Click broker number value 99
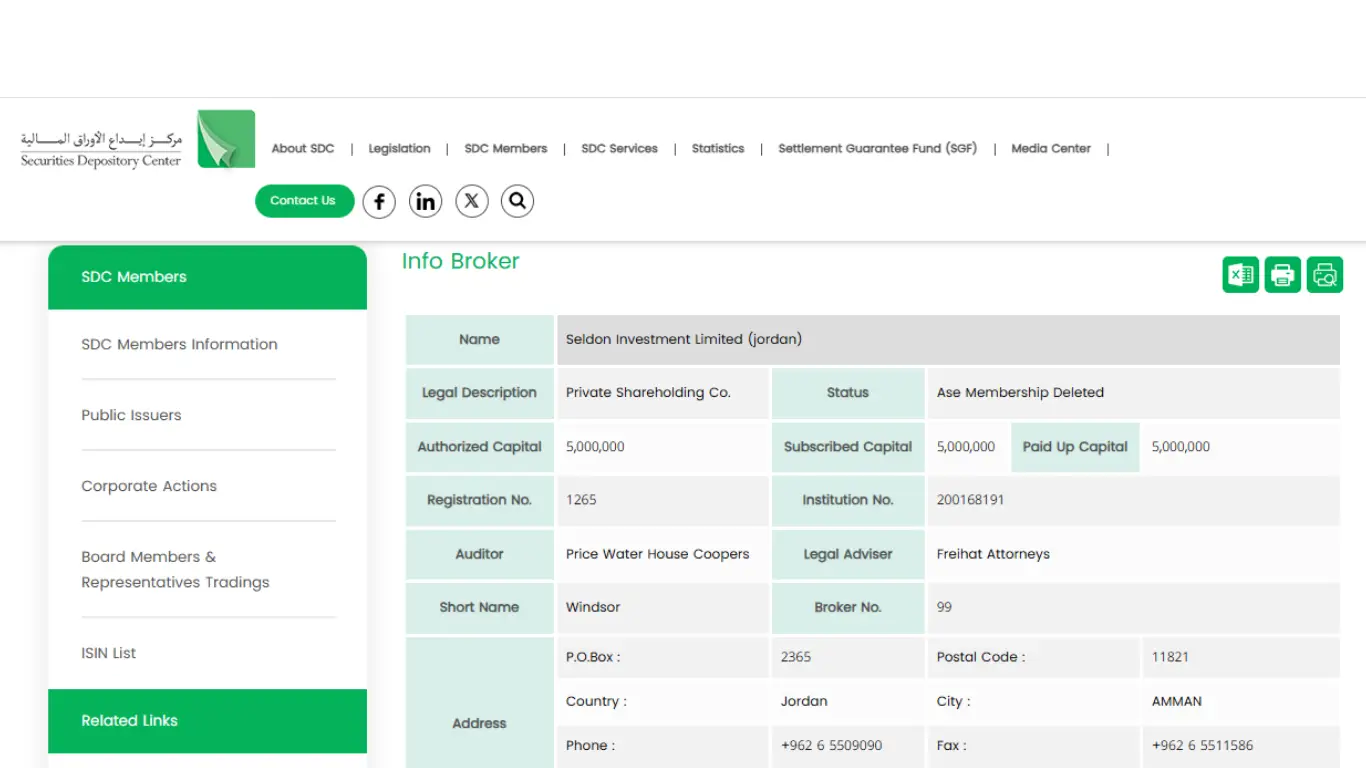This screenshot has height=768, width=1366. (944, 607)
